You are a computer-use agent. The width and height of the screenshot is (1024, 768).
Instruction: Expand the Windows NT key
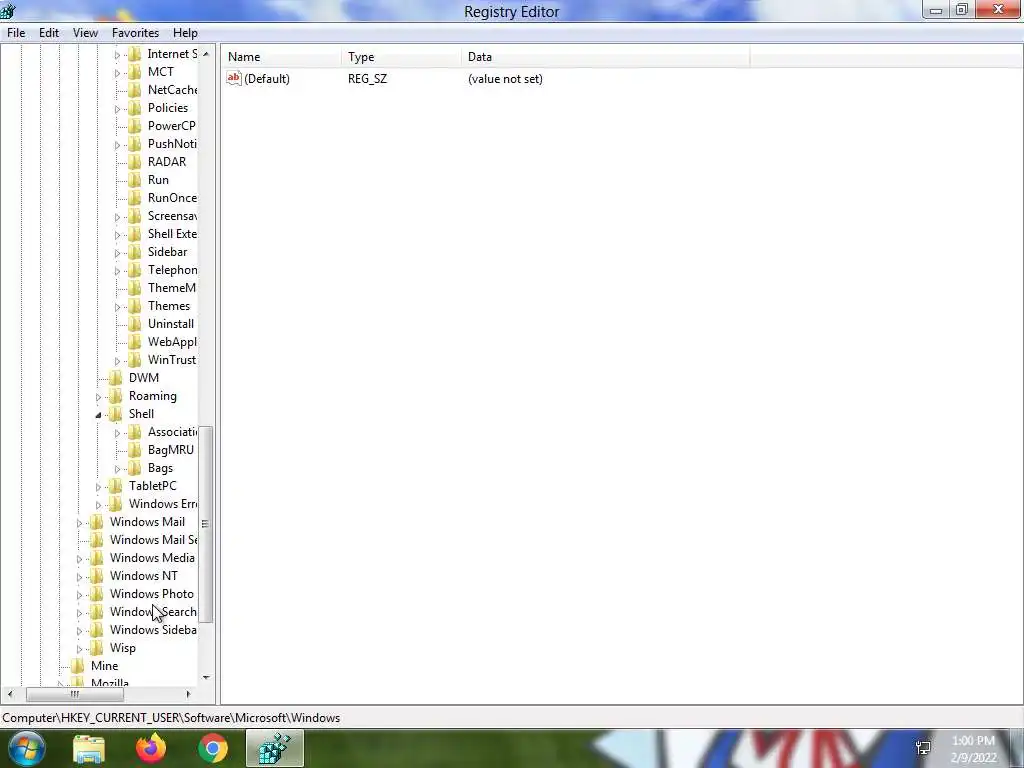[x=79, y=577]
